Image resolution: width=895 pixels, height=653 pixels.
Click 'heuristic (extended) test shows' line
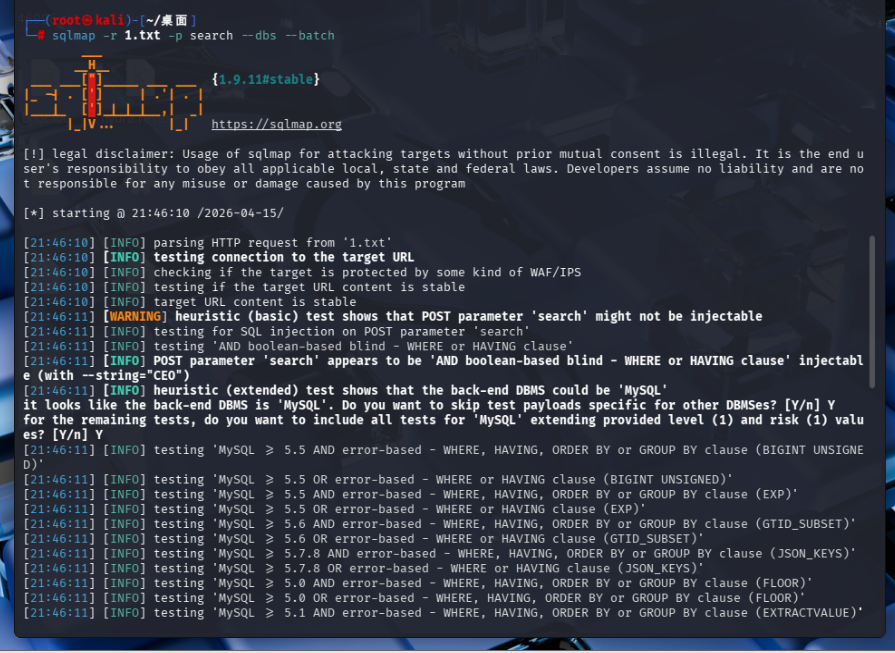point(345,390)
